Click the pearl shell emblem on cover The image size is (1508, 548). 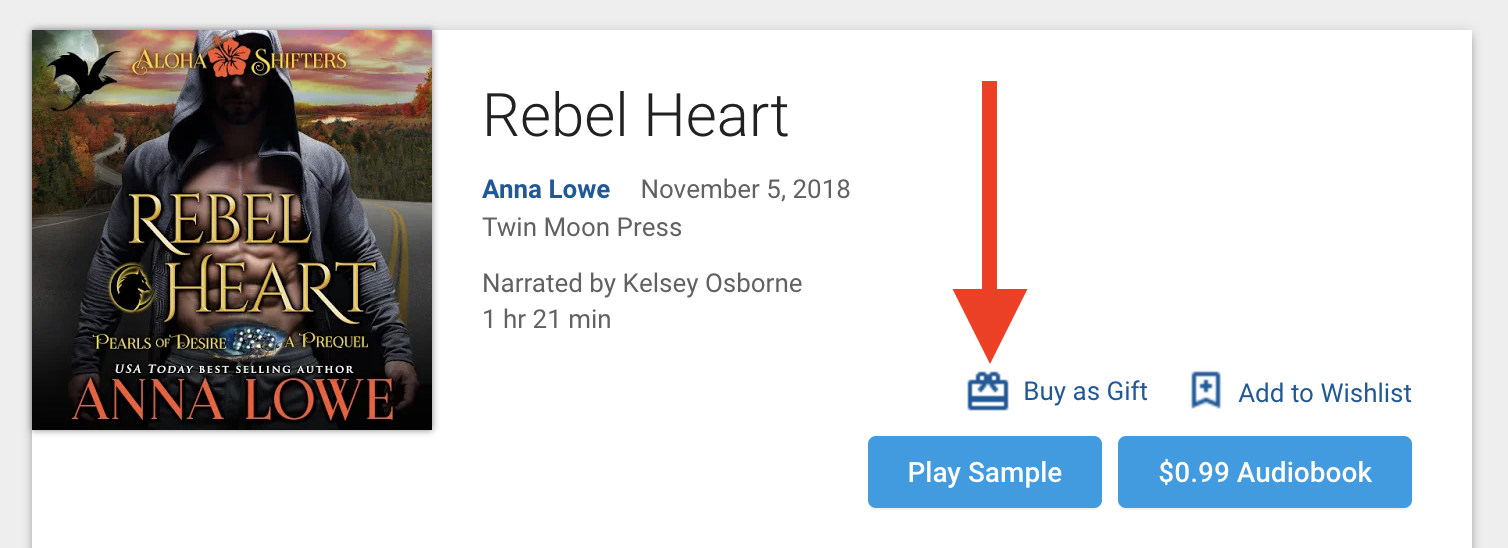click(250, 342)
